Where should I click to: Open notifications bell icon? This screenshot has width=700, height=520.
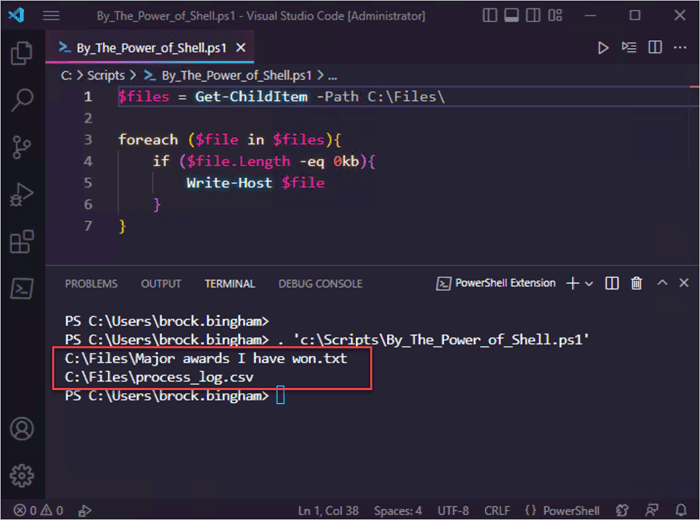pos(681,510)
